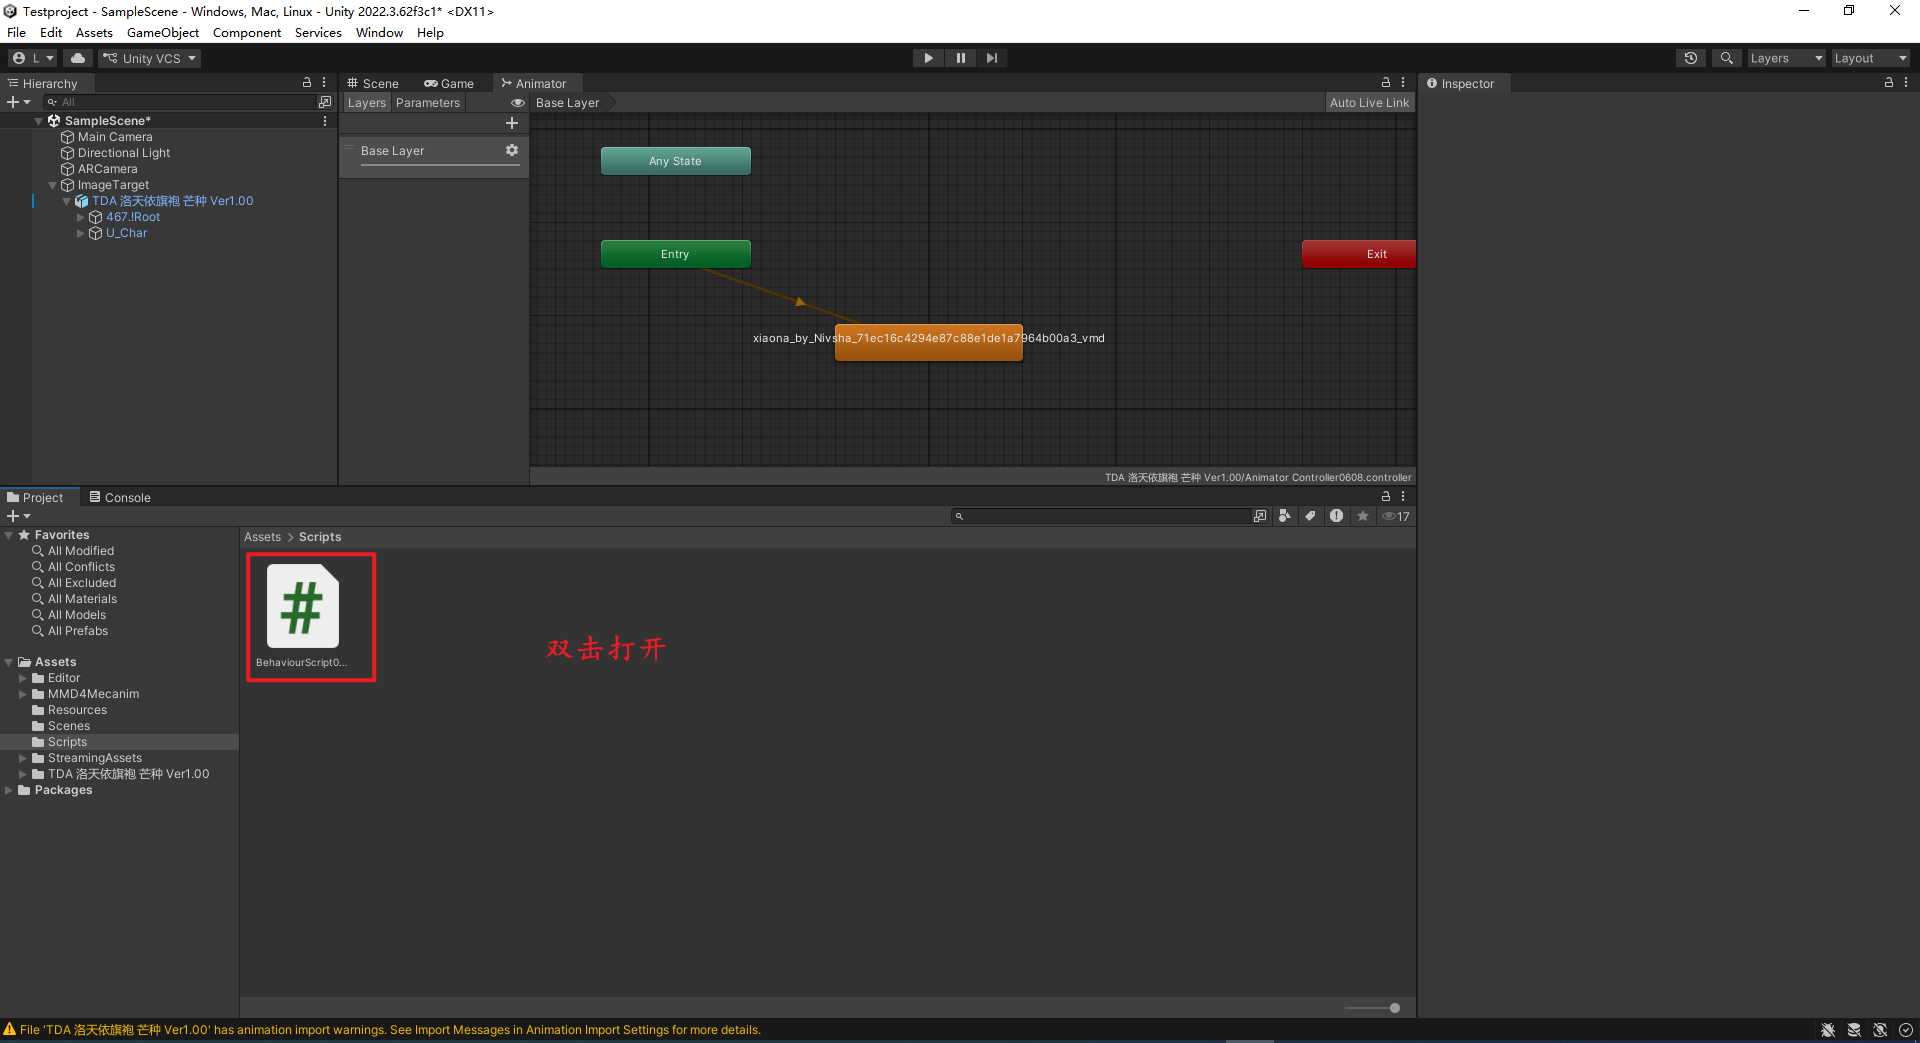Open the Layout dropdown
Screen dimensions: 1920x1043
point(1870,58)
